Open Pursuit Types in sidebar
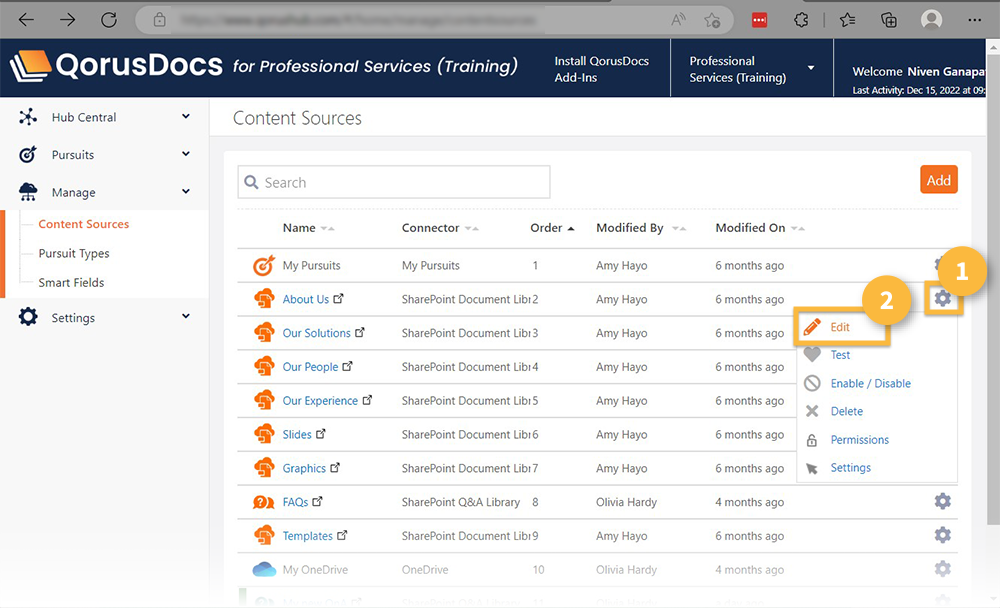 click(73, 253)
